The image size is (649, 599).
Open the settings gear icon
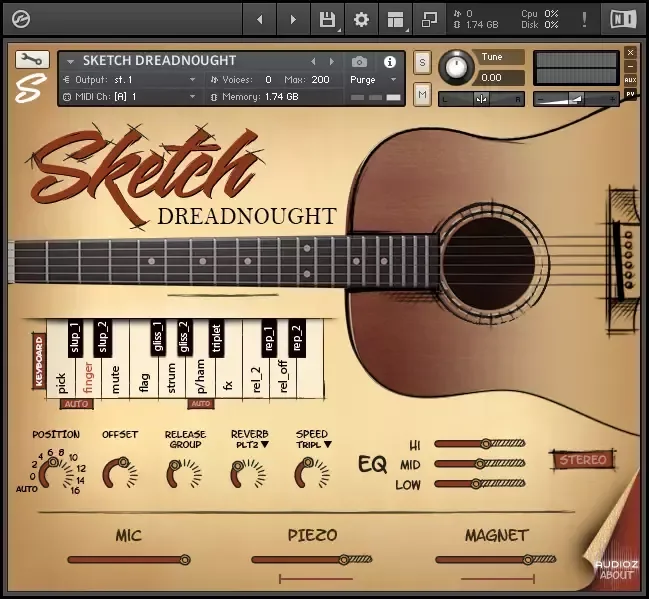(x=361, y=19)
